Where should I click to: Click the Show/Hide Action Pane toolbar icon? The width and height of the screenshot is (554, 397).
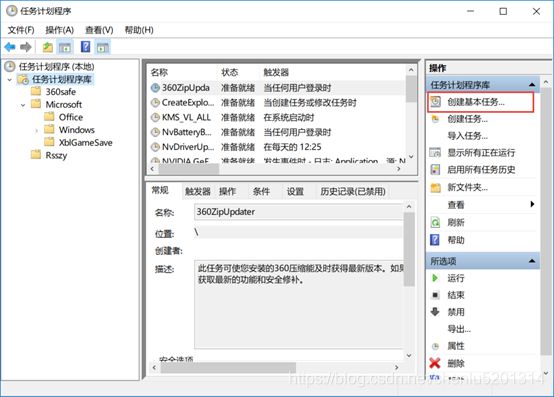103,47
